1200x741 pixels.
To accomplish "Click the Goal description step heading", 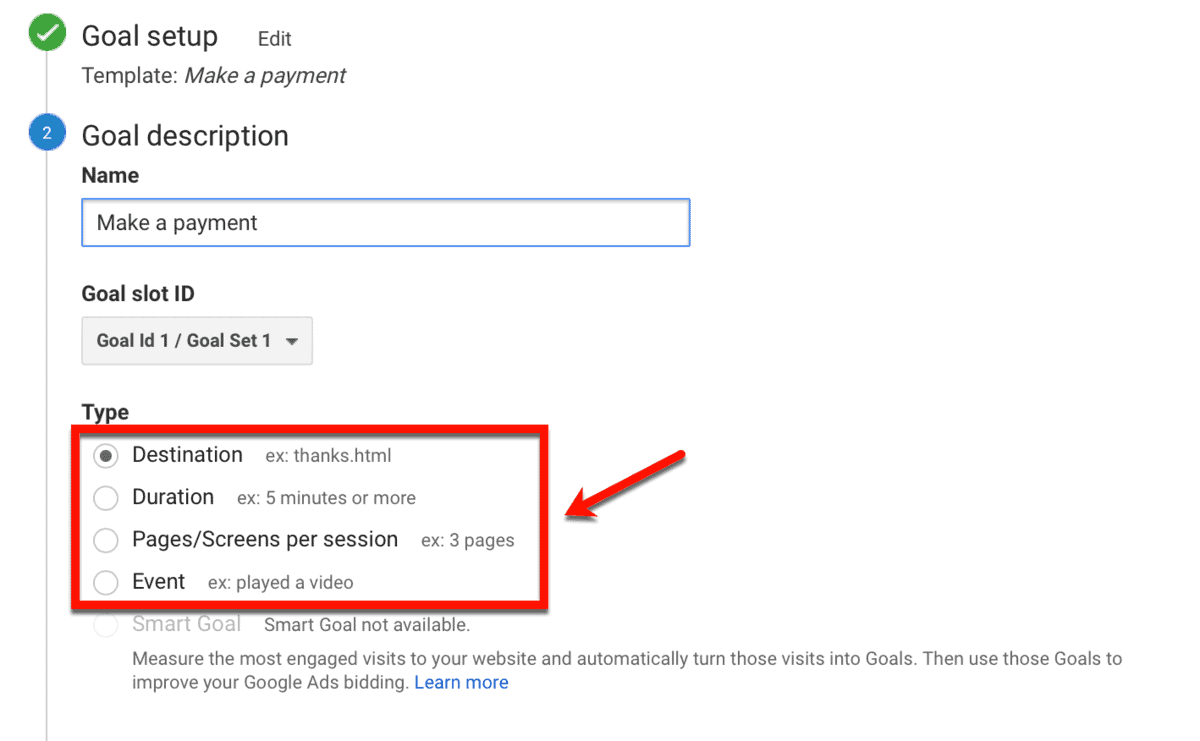I will pyautogui.click(x=185, y=135).
